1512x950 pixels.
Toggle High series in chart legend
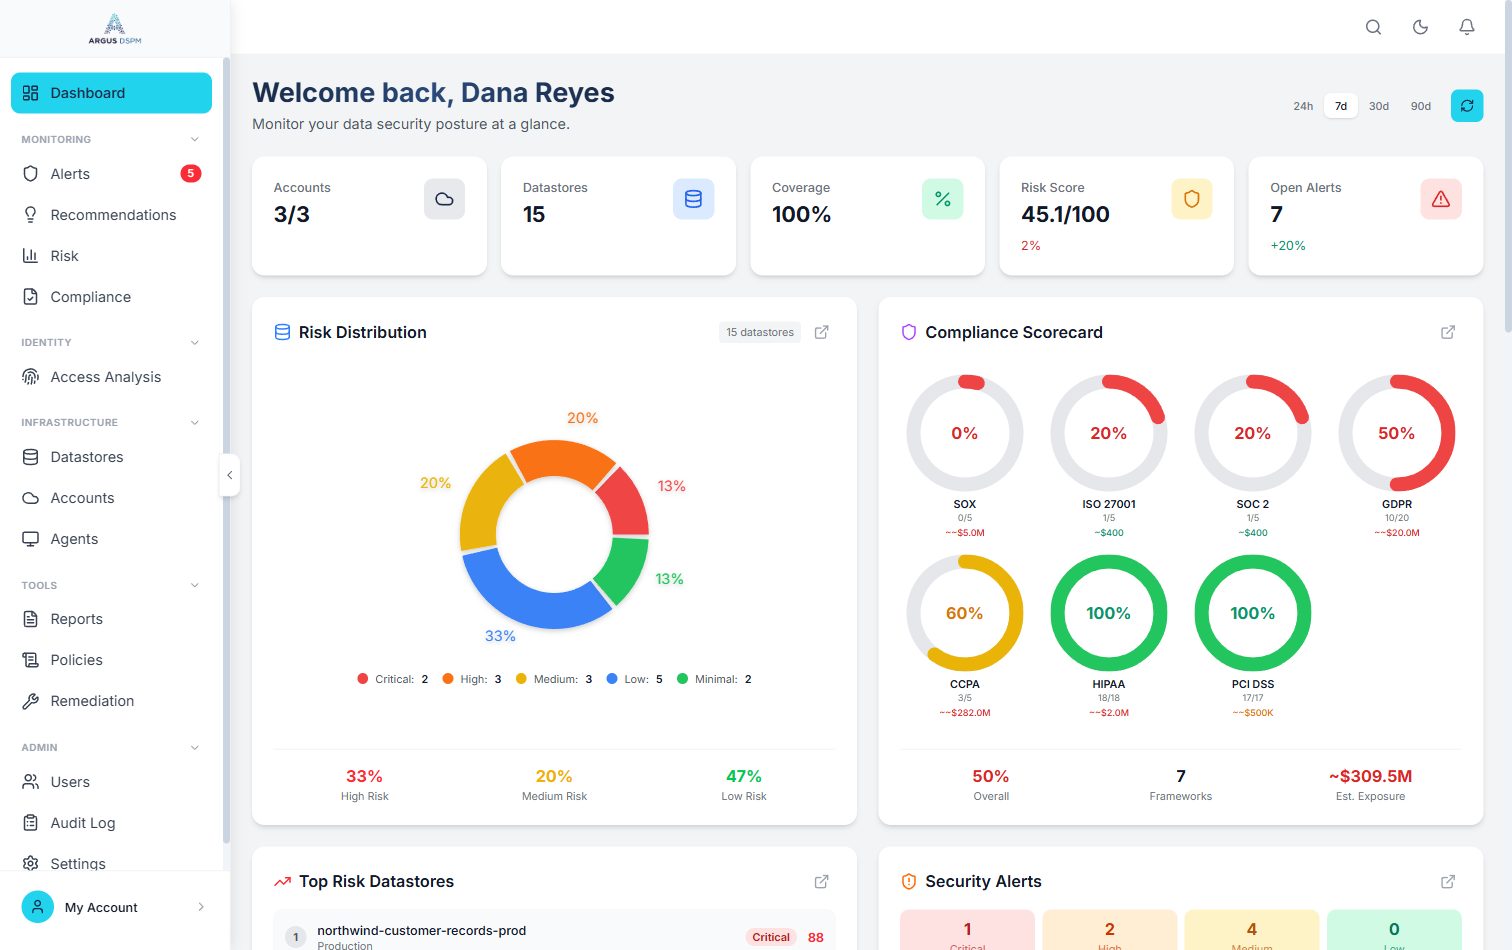[471, 679]
